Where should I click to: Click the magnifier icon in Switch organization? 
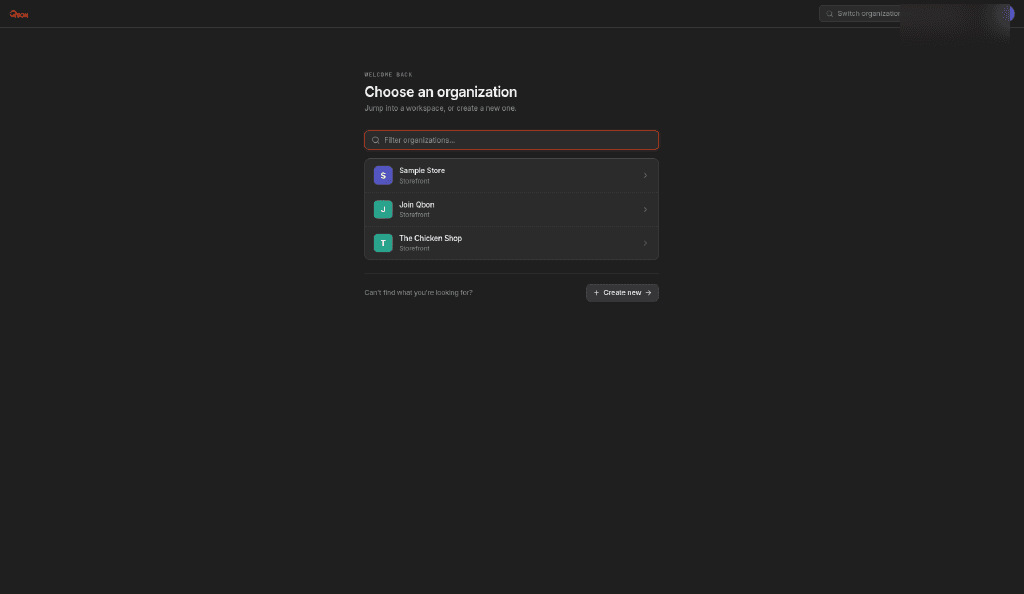point(829,14)
